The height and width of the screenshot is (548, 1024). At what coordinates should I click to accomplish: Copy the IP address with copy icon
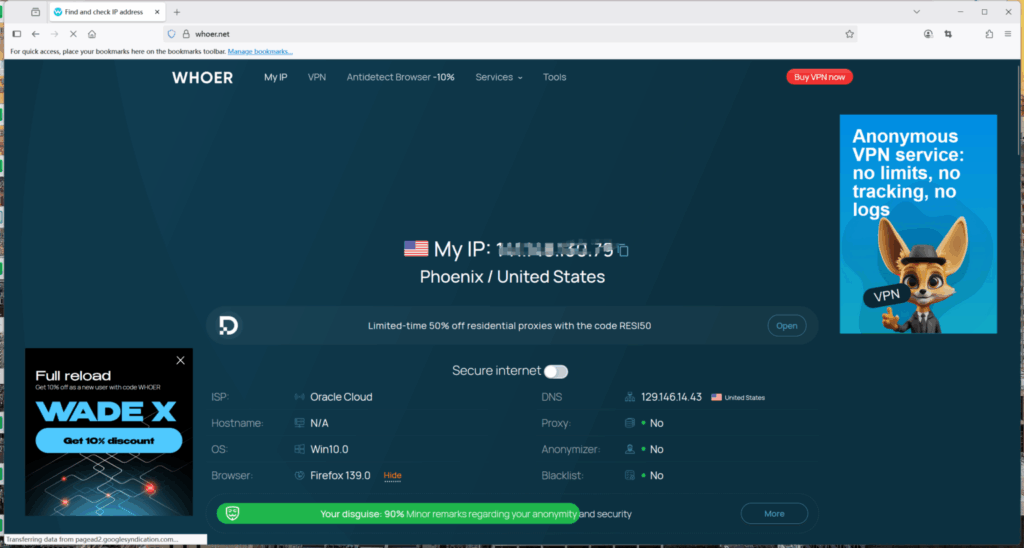click(623, 250)
